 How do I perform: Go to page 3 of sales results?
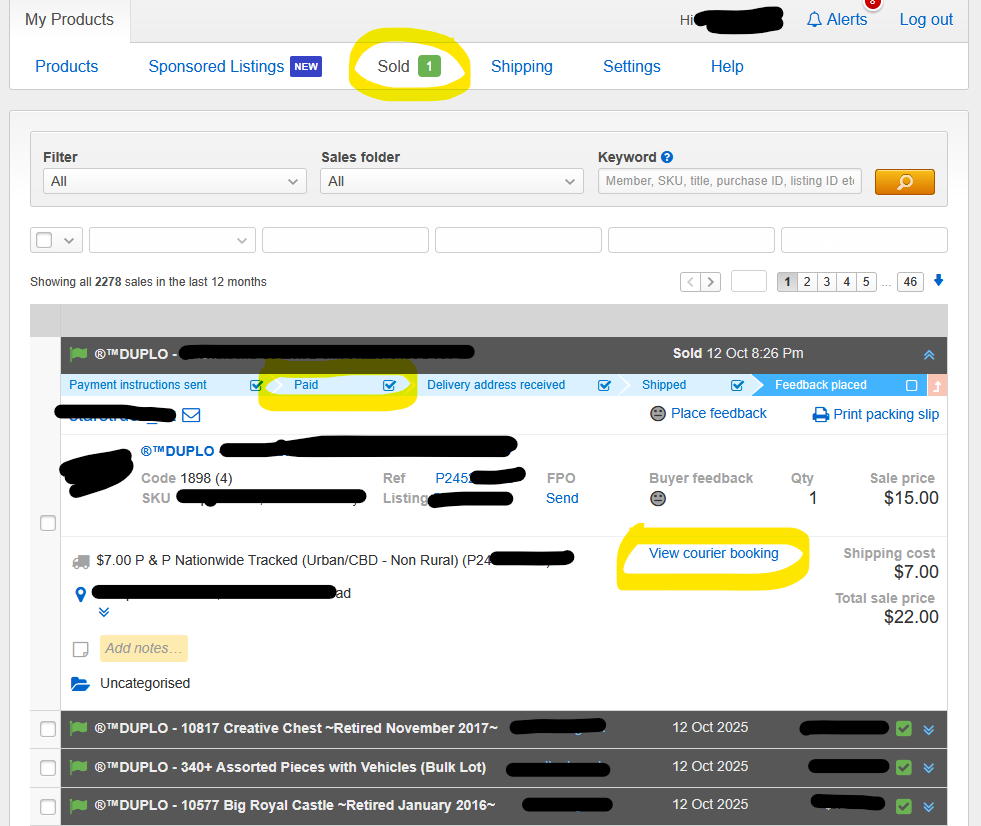click(x=826, y=282)
